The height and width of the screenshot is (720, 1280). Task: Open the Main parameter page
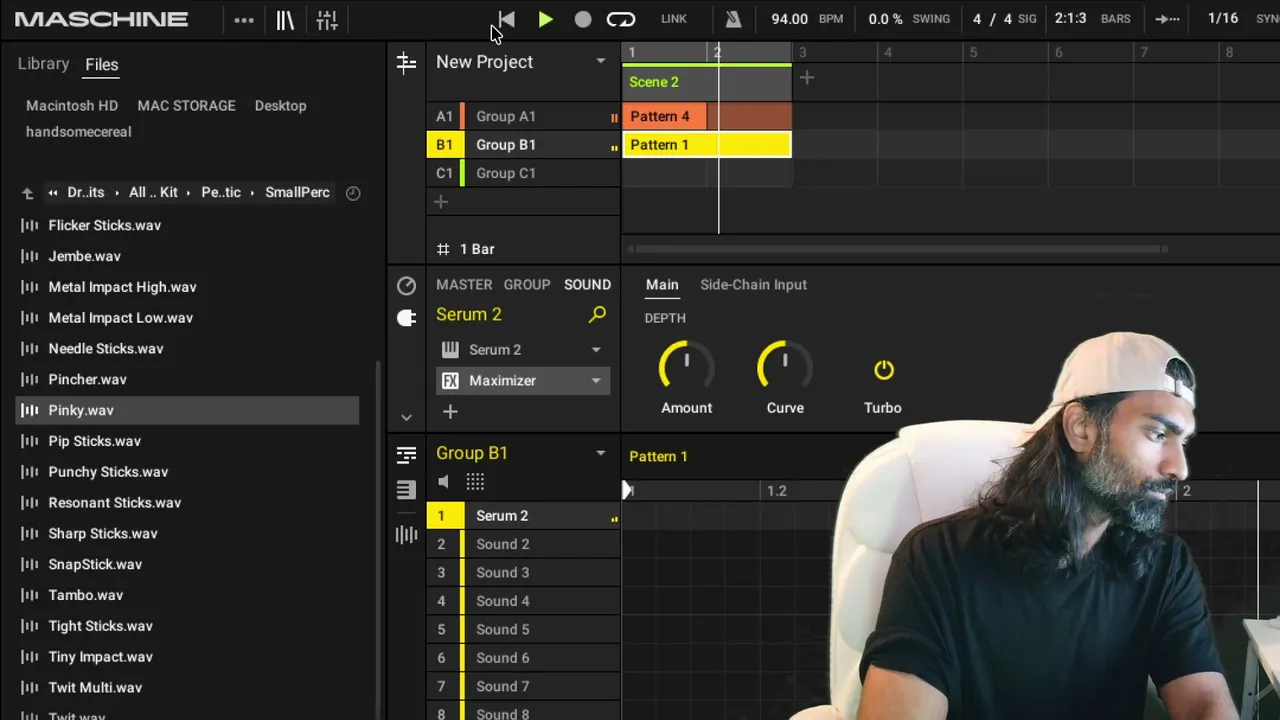coord(662,285)
